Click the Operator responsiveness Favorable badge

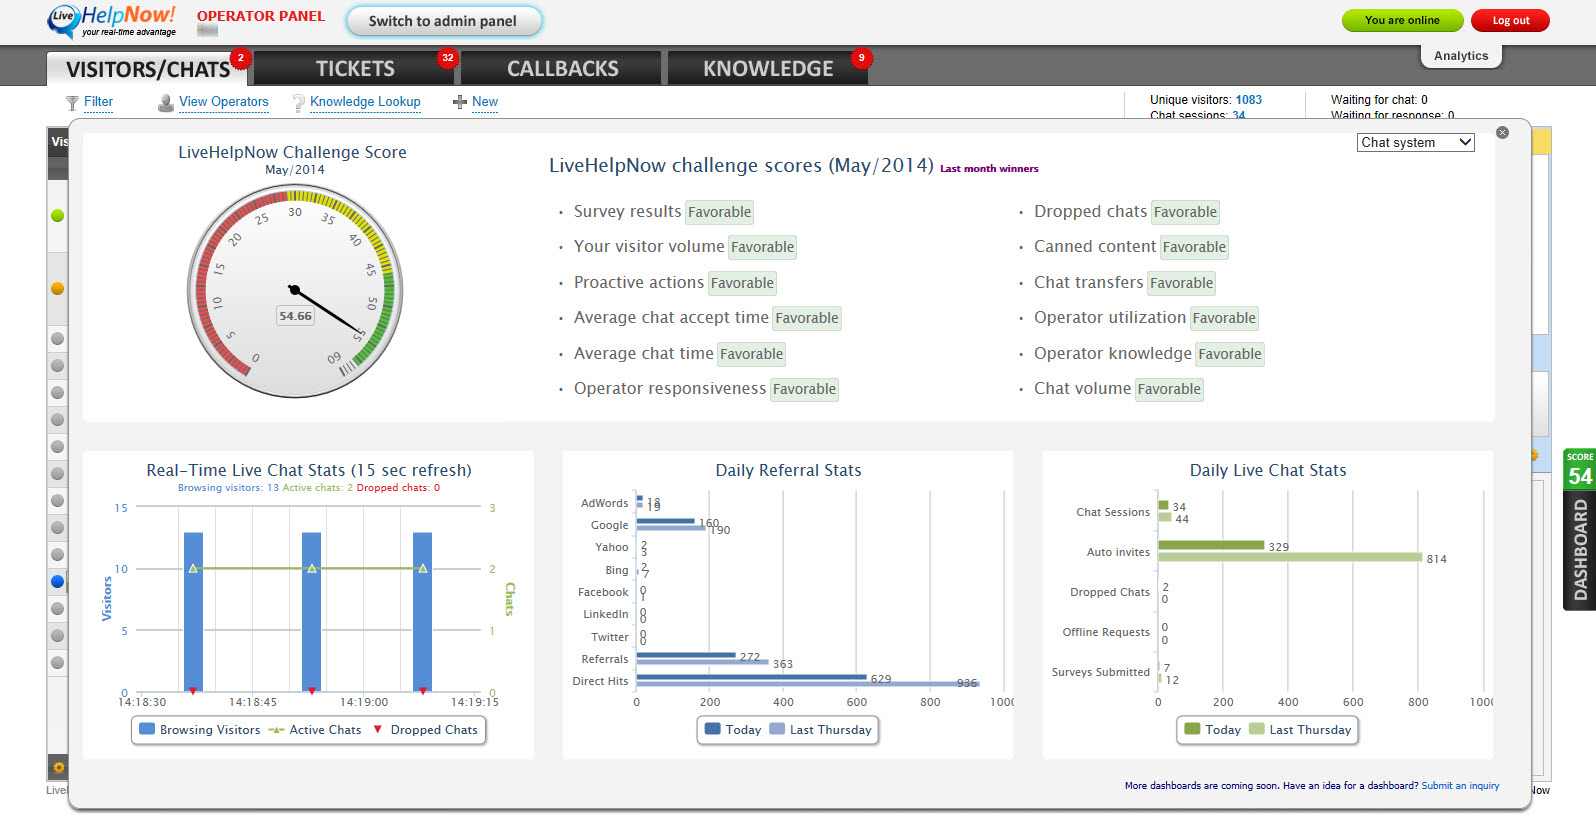[805, 389]
